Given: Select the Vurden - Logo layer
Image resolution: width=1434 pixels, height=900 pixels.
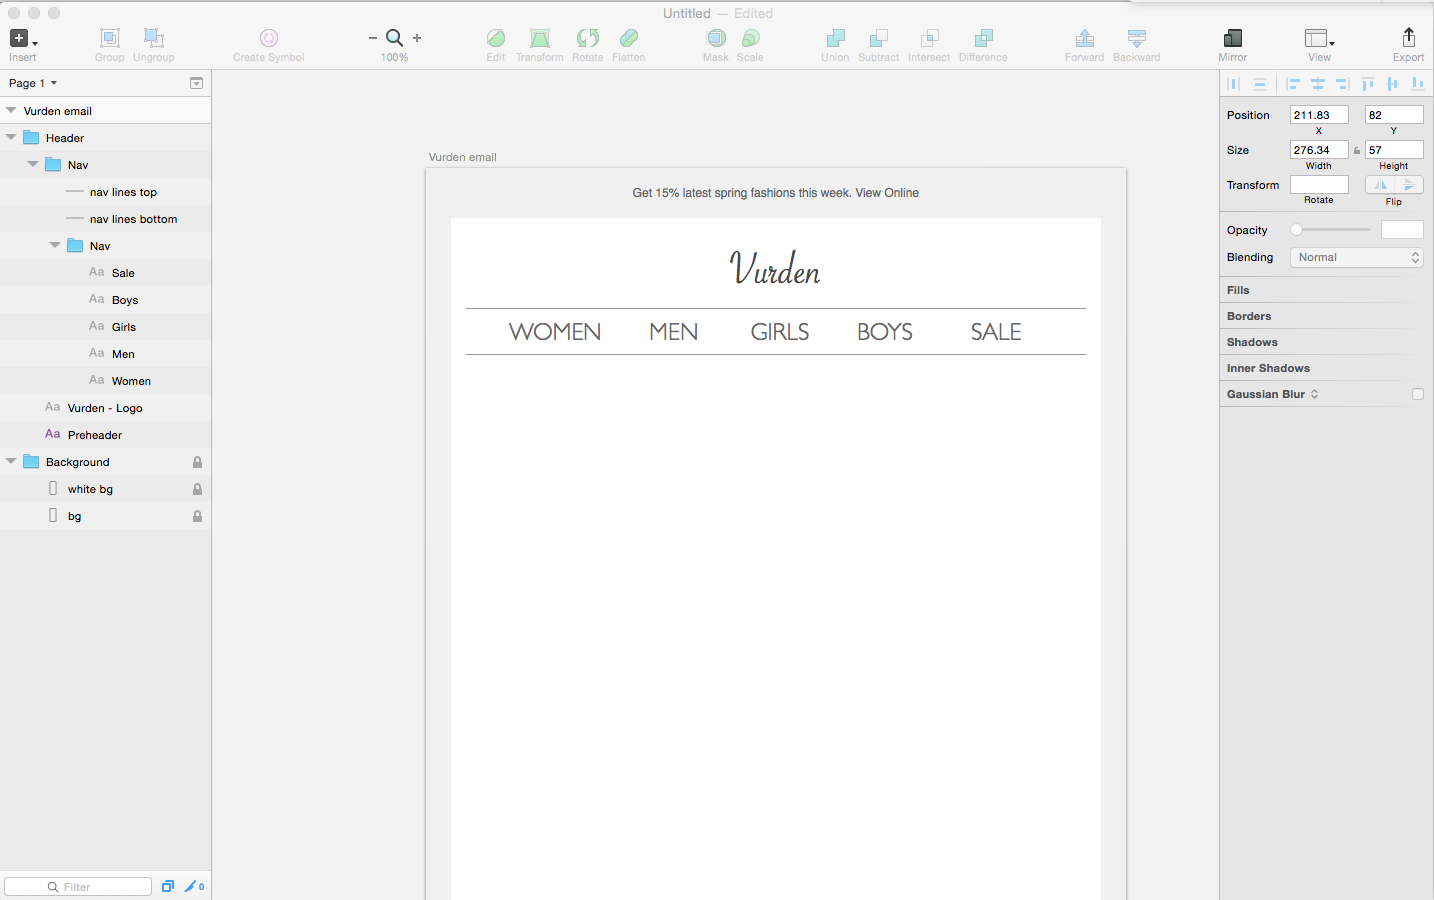Looking at the screenshot, I should point(105,408).
